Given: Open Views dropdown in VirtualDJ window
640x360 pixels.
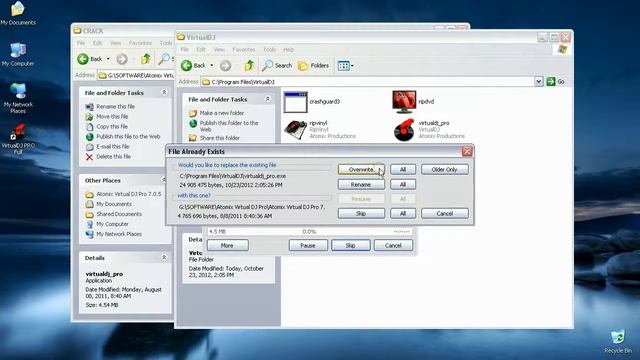Looking at the screenshot, I should pyautogui.click(x=346, y=65).
